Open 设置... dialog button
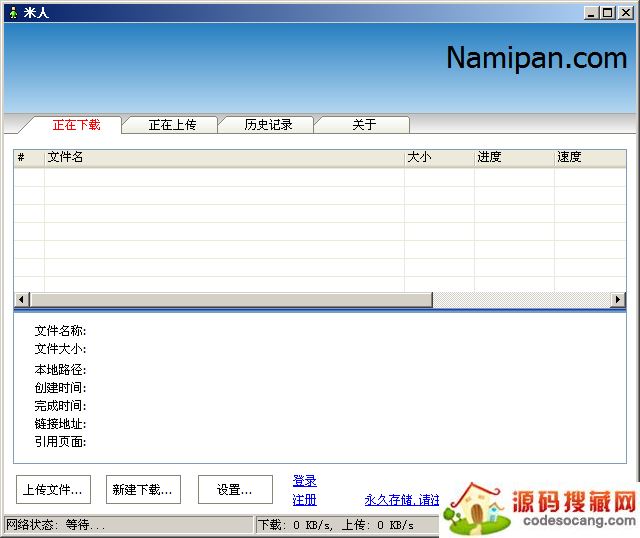 point(235,489)
